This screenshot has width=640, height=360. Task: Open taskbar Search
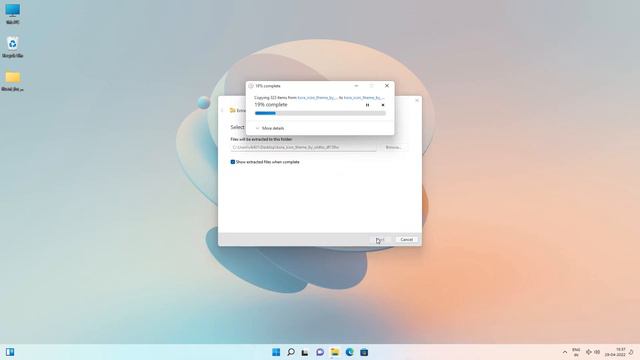point(291,352)
